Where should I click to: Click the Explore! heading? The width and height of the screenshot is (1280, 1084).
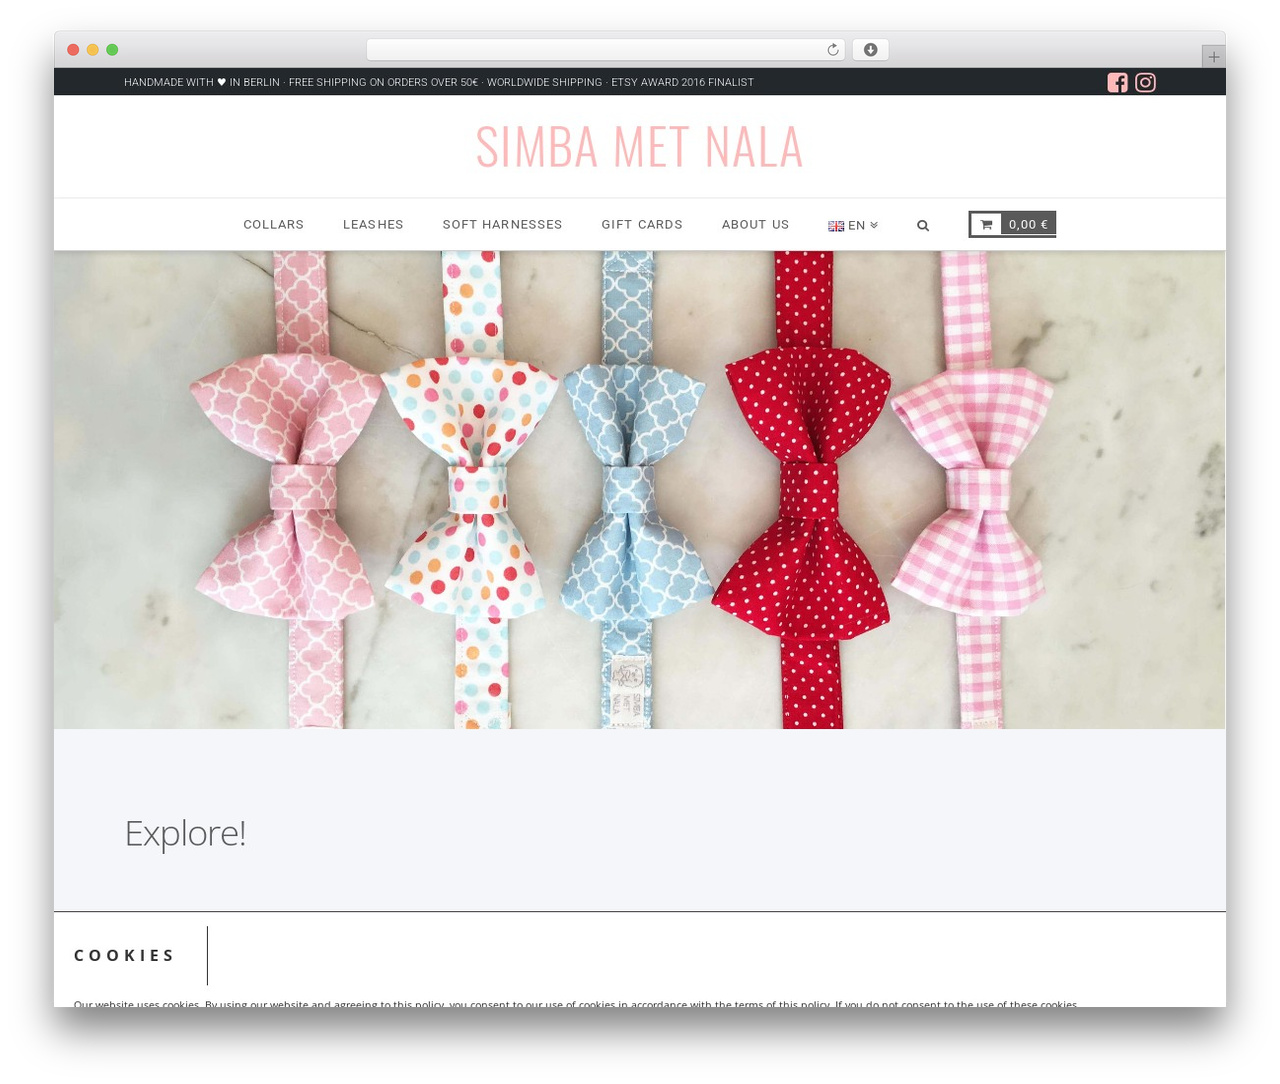click(x=185, y=833)
